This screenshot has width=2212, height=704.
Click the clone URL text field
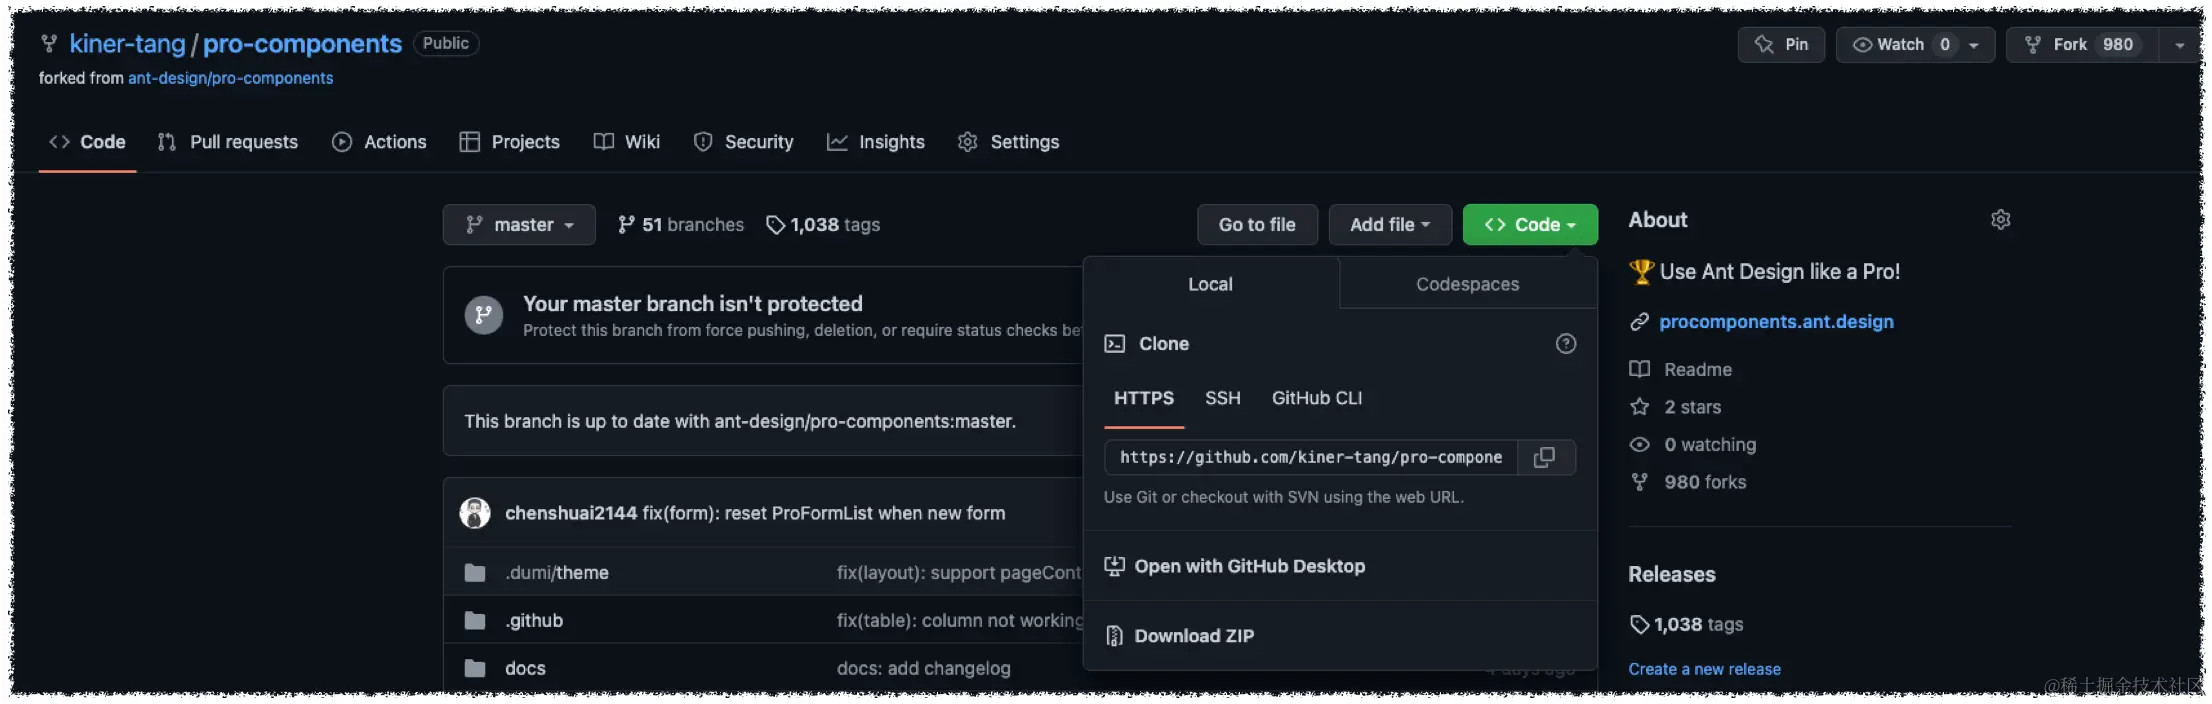[1311, 457]
